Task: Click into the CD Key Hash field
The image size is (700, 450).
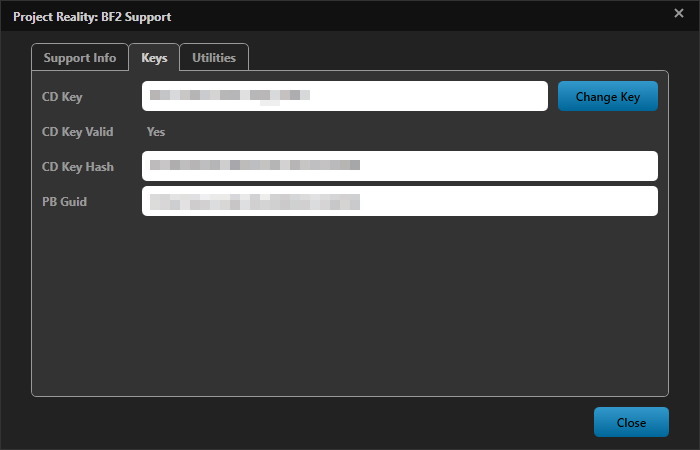Action: tap(400, 166)
